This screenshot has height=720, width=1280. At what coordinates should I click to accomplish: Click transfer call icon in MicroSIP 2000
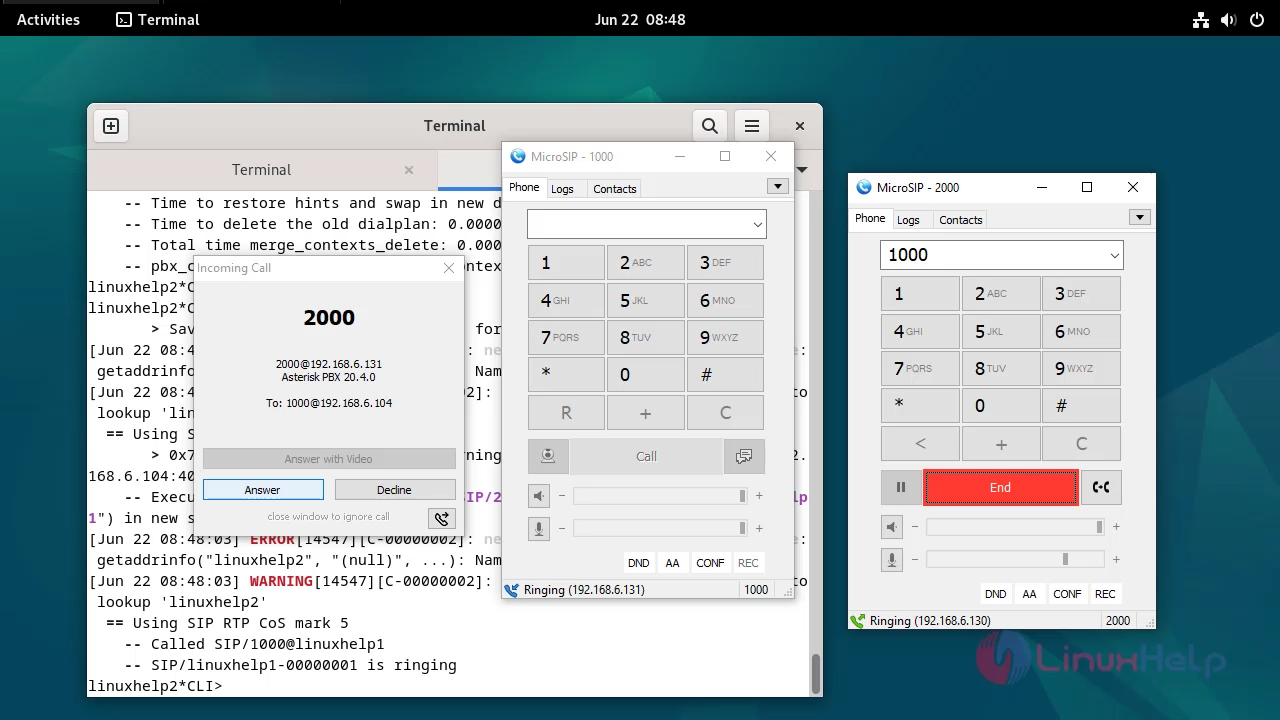[1101, 487]
